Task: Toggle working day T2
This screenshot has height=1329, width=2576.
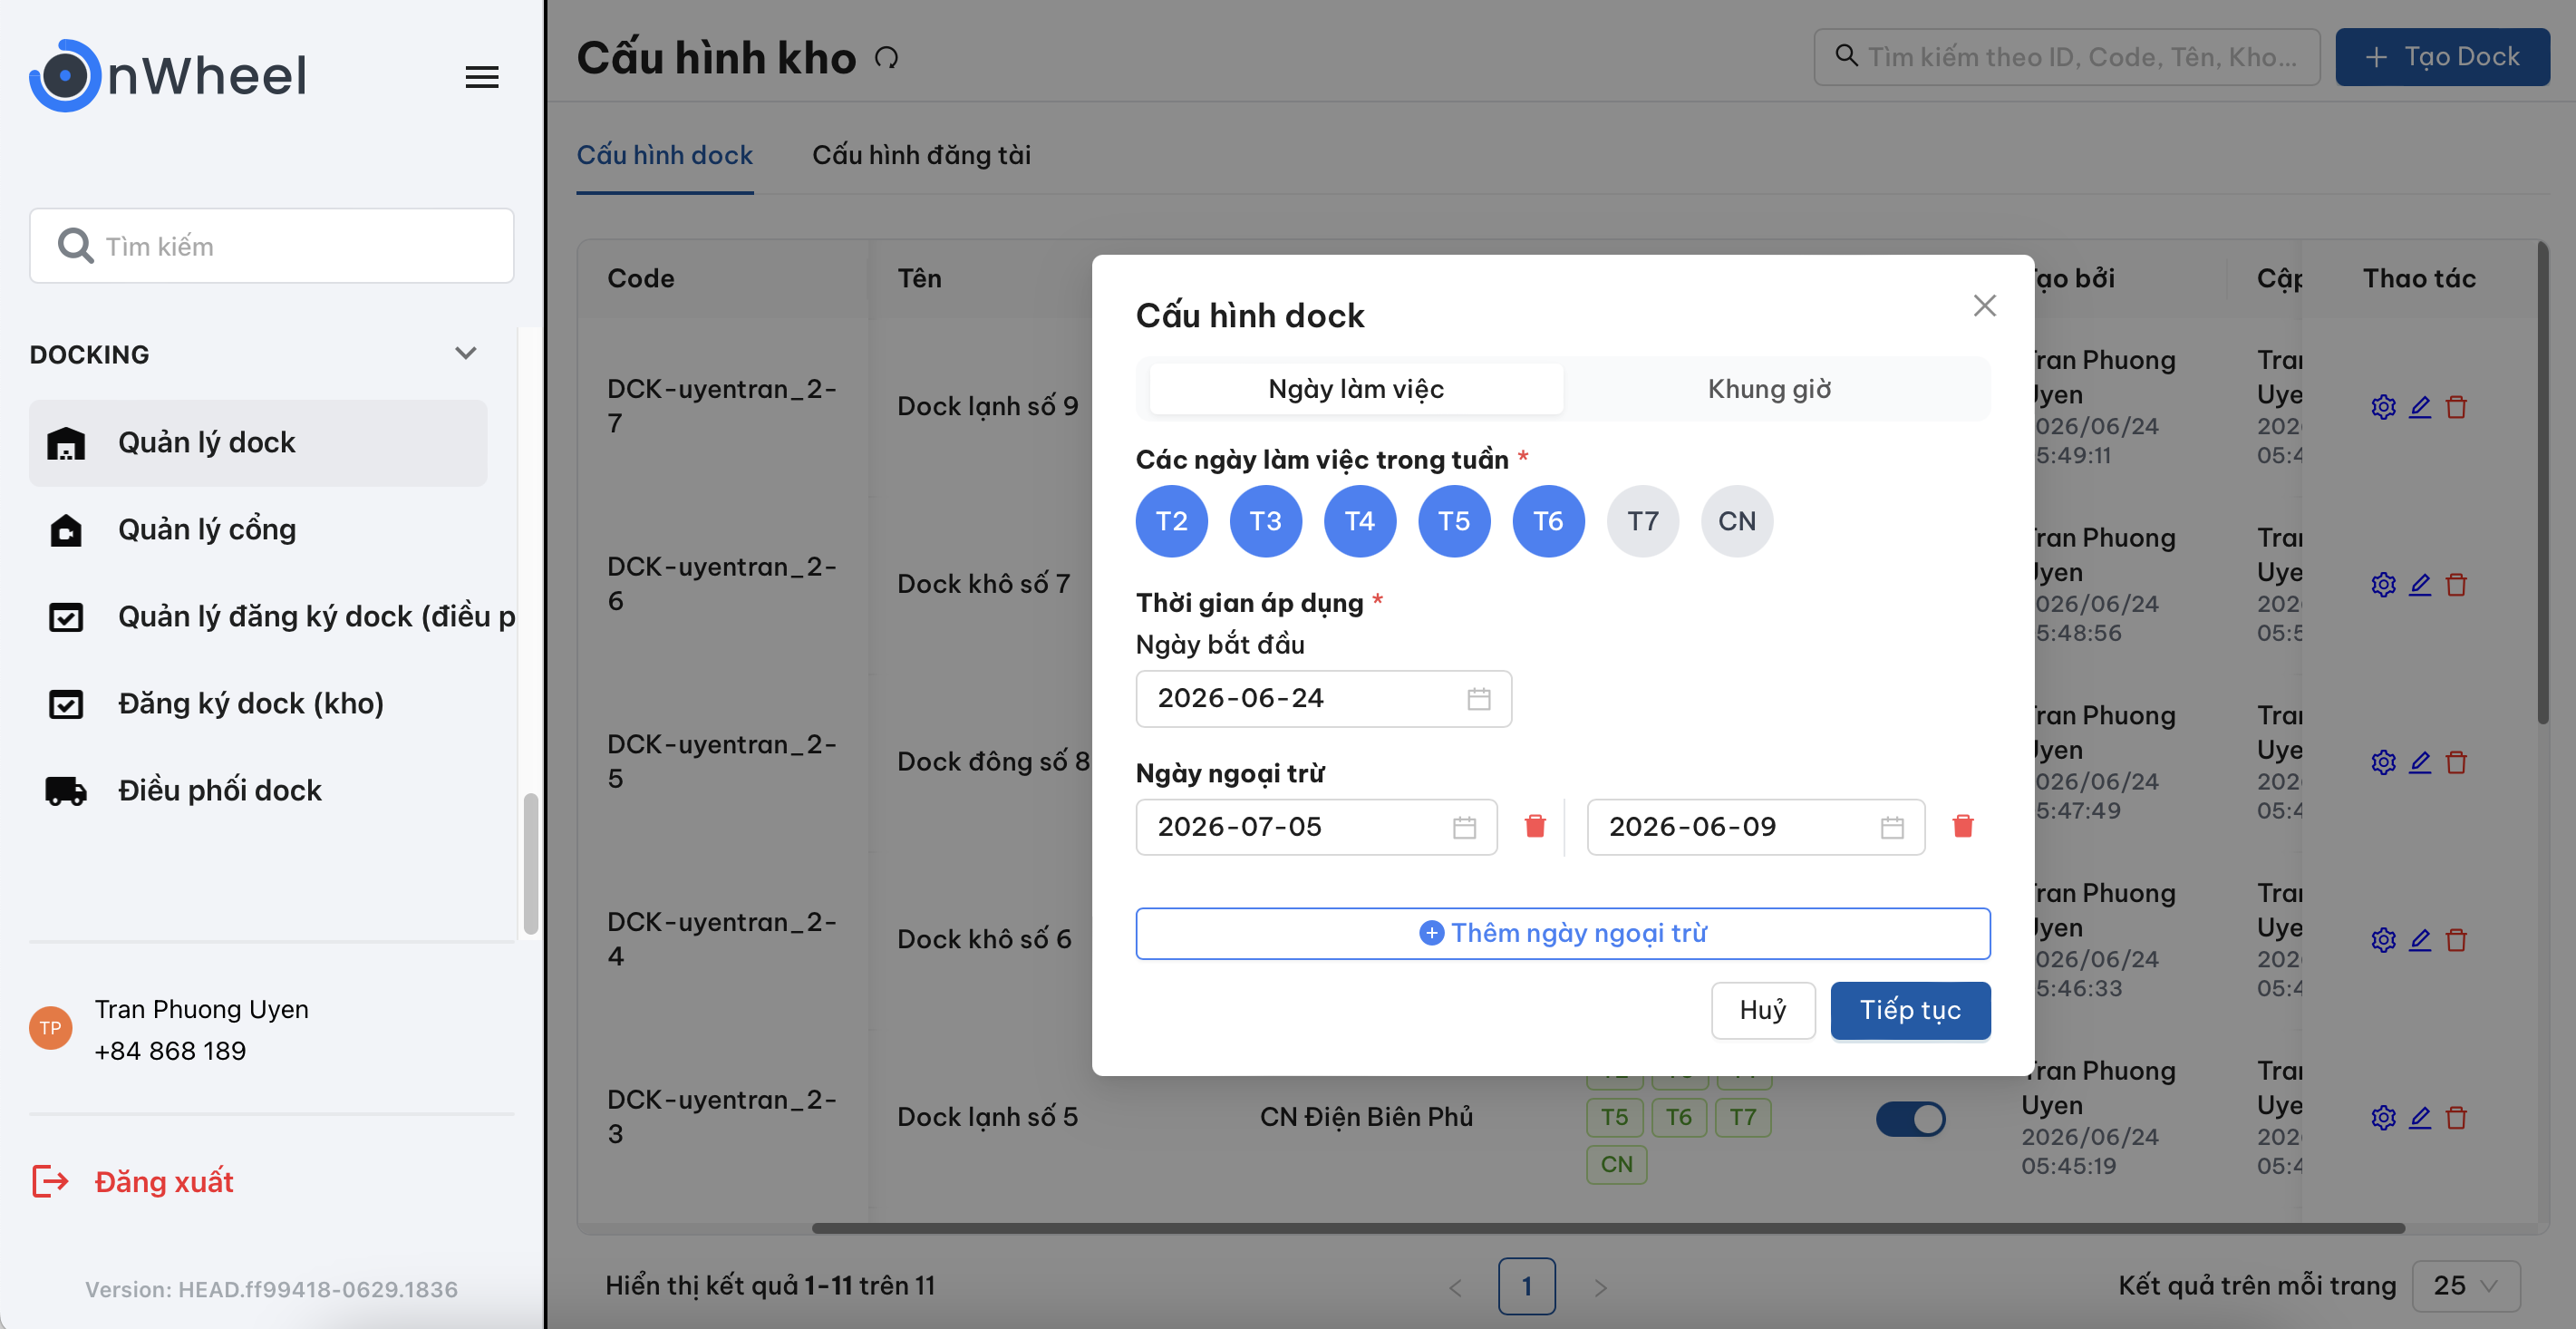Action: pos(1171,521)
